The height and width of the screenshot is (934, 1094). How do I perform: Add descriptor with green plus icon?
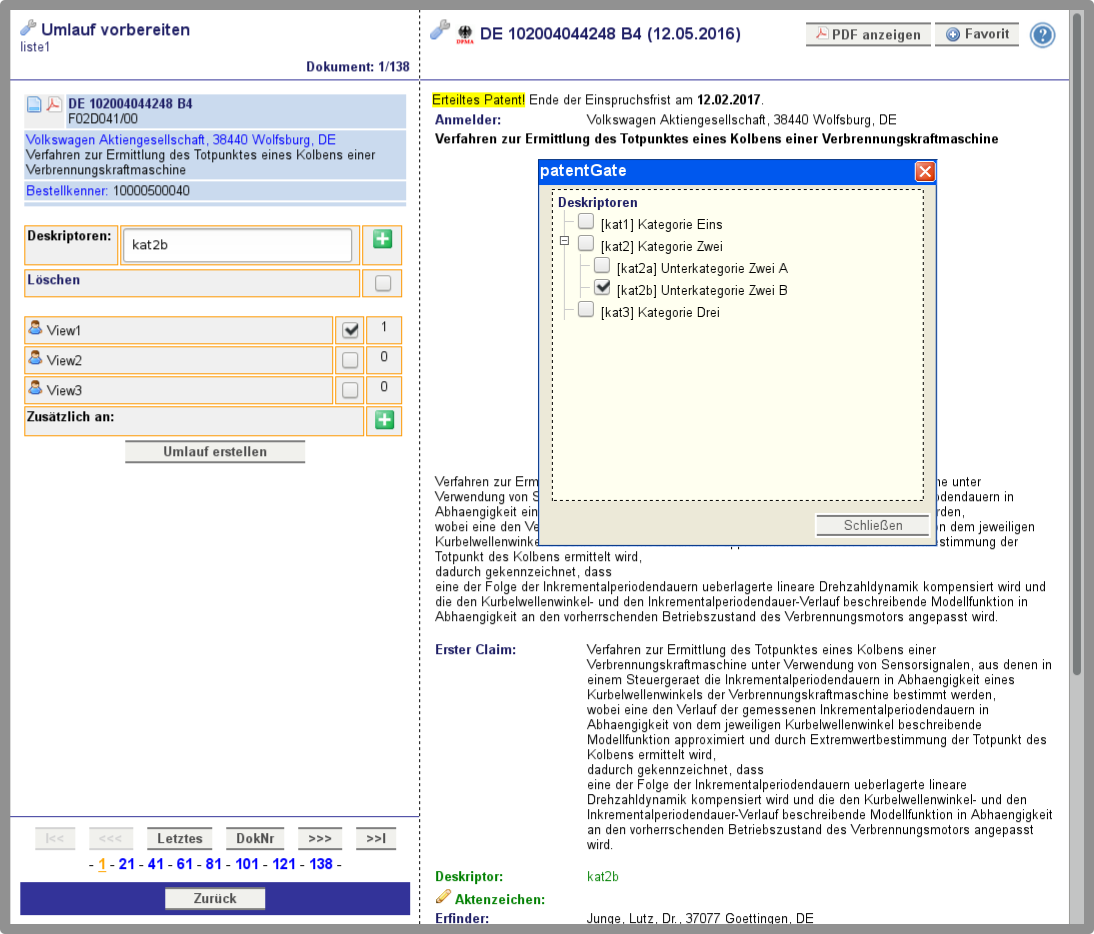click(x=382, y=239)
